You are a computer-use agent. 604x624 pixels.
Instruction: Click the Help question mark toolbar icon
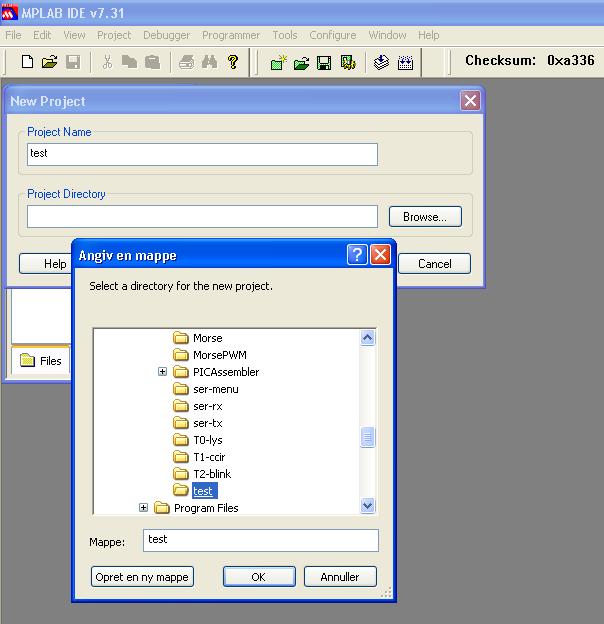233,62
